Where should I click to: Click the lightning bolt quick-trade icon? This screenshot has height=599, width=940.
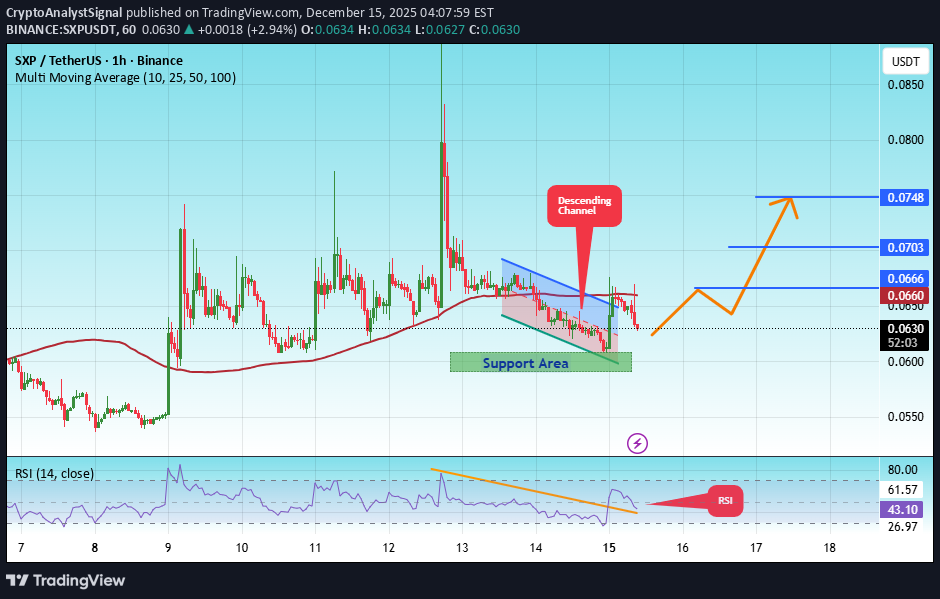click(x=637, y=441)
